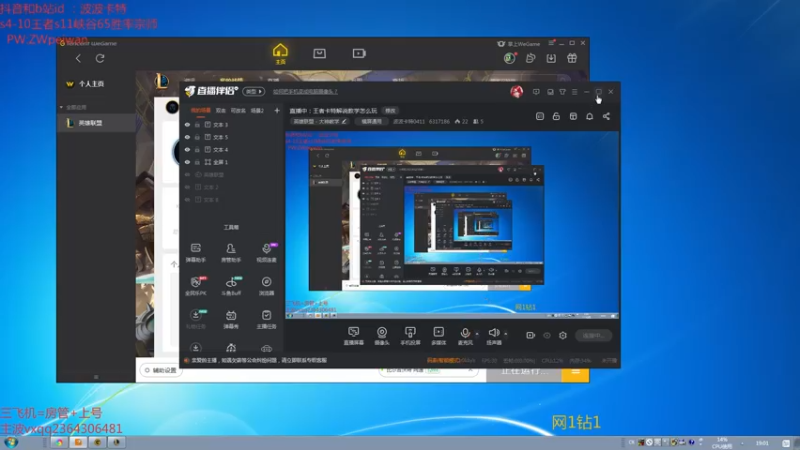Hide the 文本 4 source layer

tap(187, 149)
